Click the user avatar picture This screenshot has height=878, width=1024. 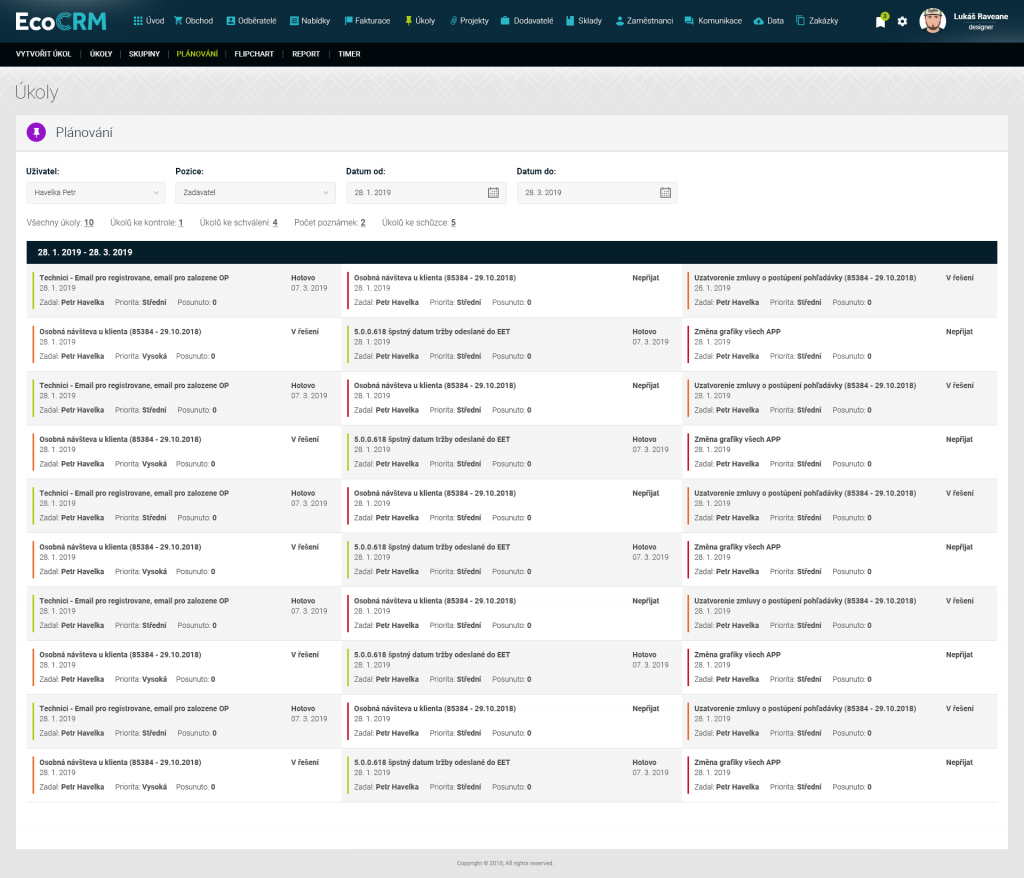[932, 21]
